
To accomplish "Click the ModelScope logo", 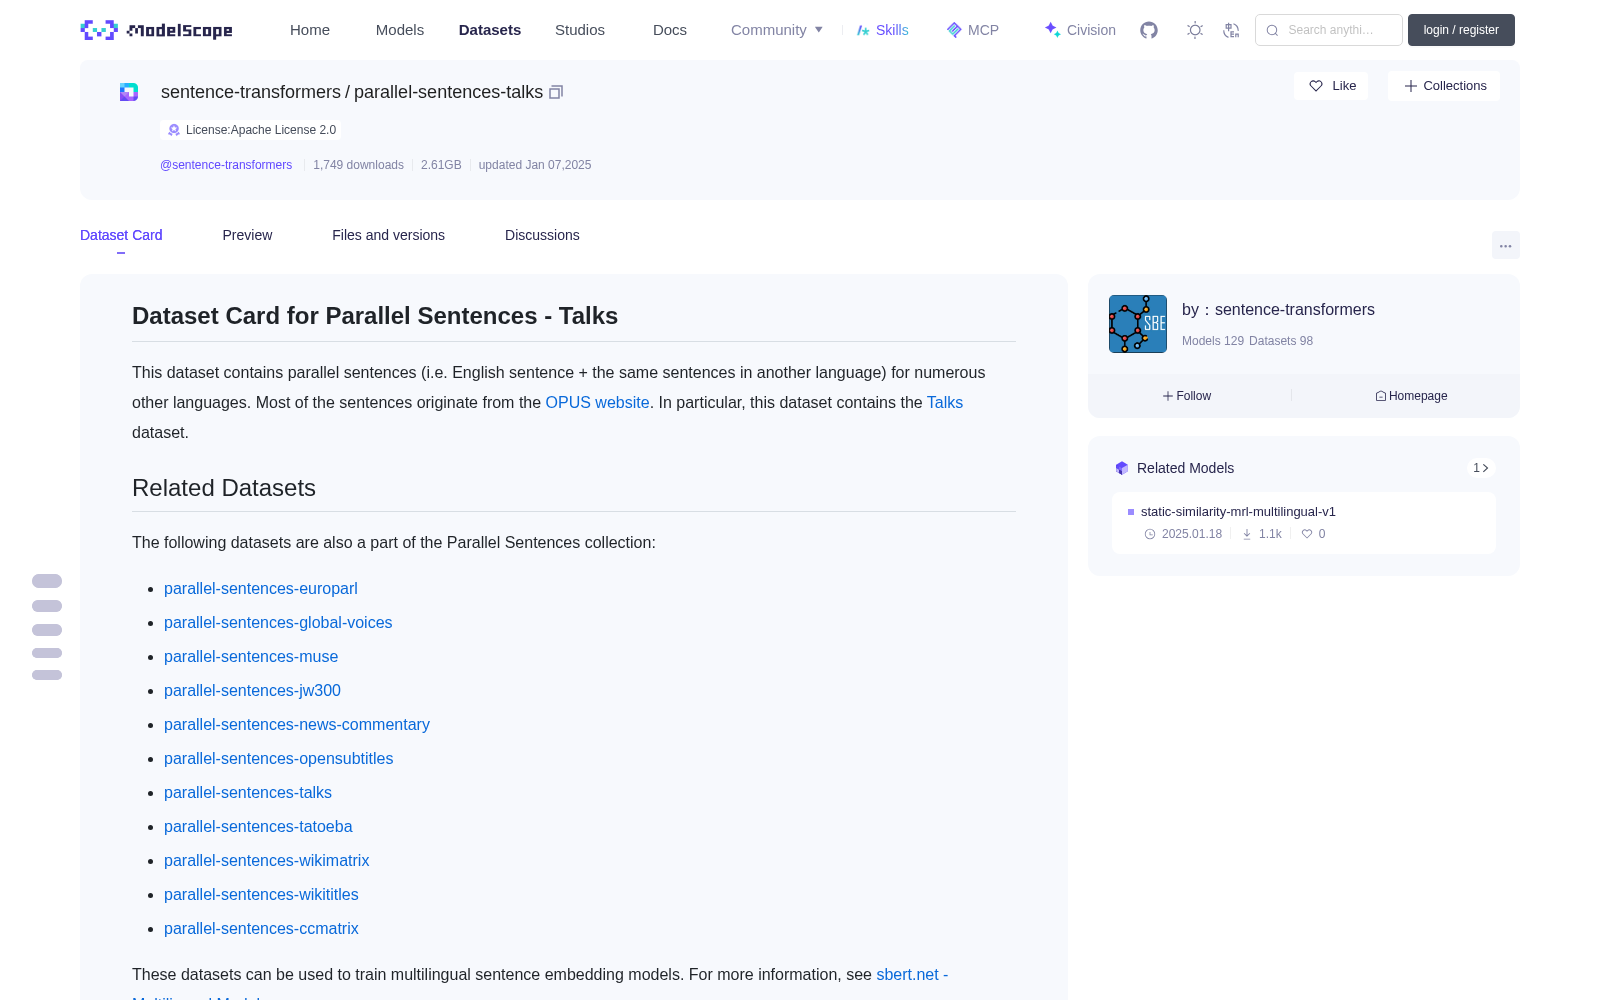I will coord(157,30).
